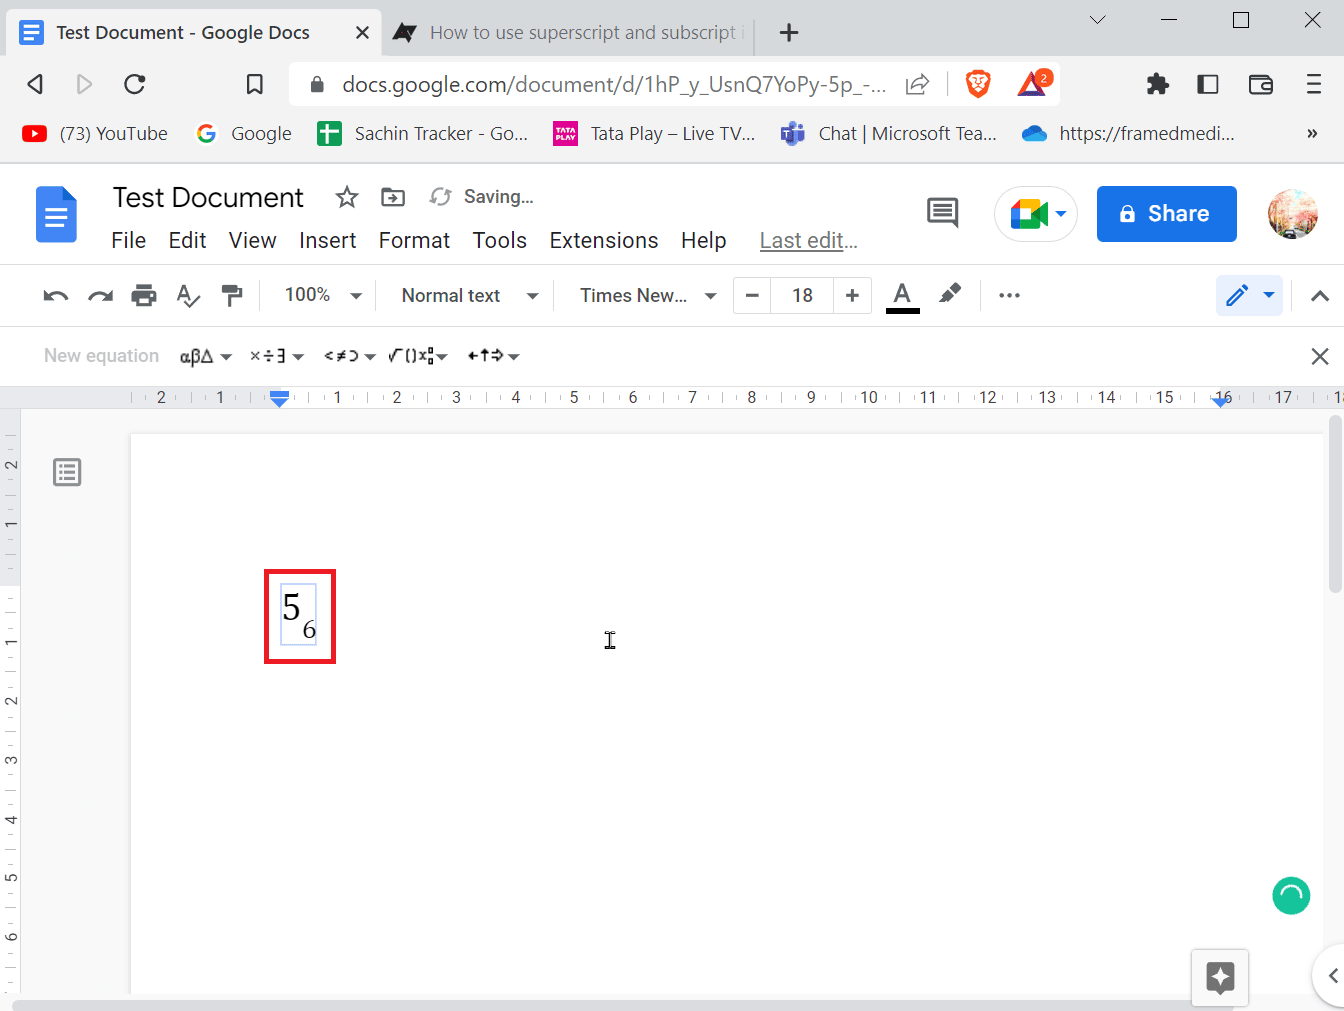Hide the menus with the chevron
This screenshot has height=1011, width=1344.
click(x=1320, y=296)
